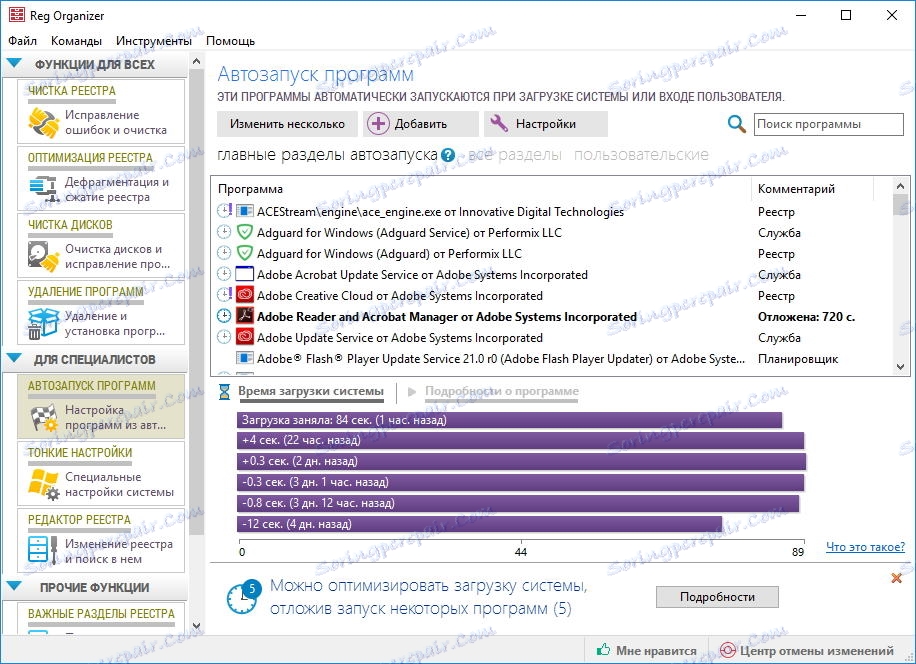Click clock delay icon for ACEStream row
Viewport: 916px width, 664px height.
(224, 211)
